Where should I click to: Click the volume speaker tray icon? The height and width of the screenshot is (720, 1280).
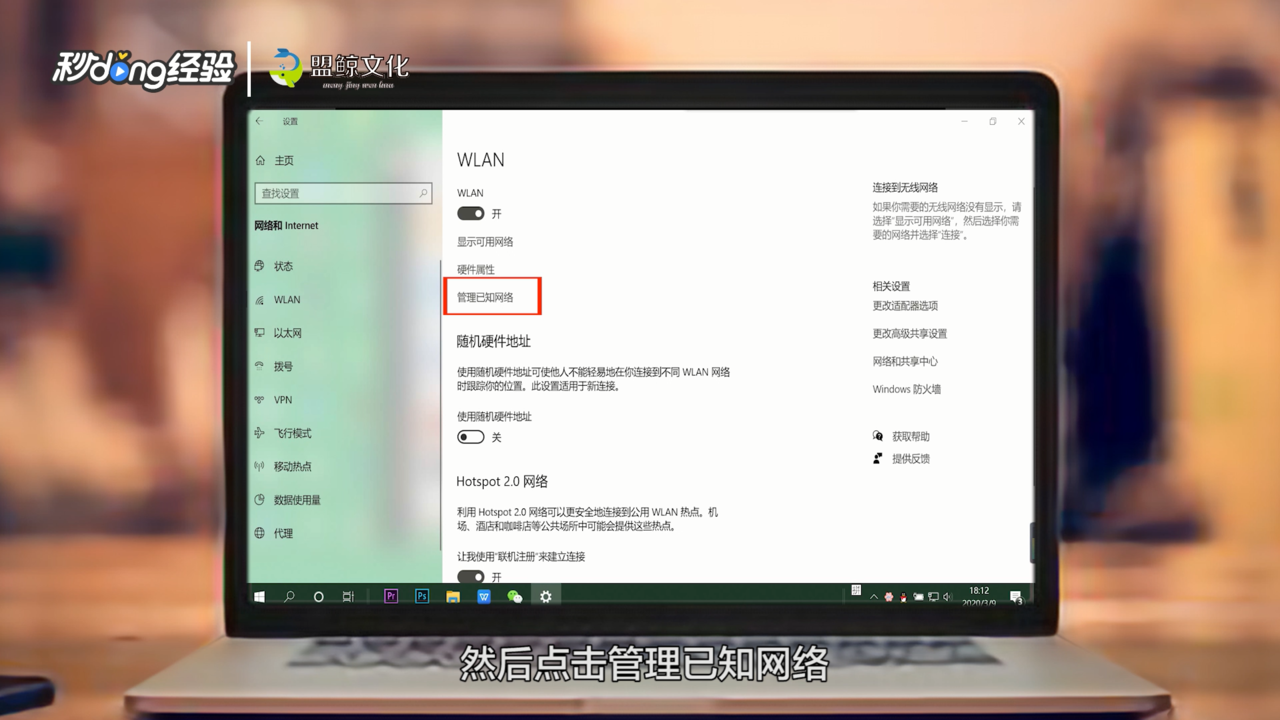pyautogui.click(x=948, y=597)
